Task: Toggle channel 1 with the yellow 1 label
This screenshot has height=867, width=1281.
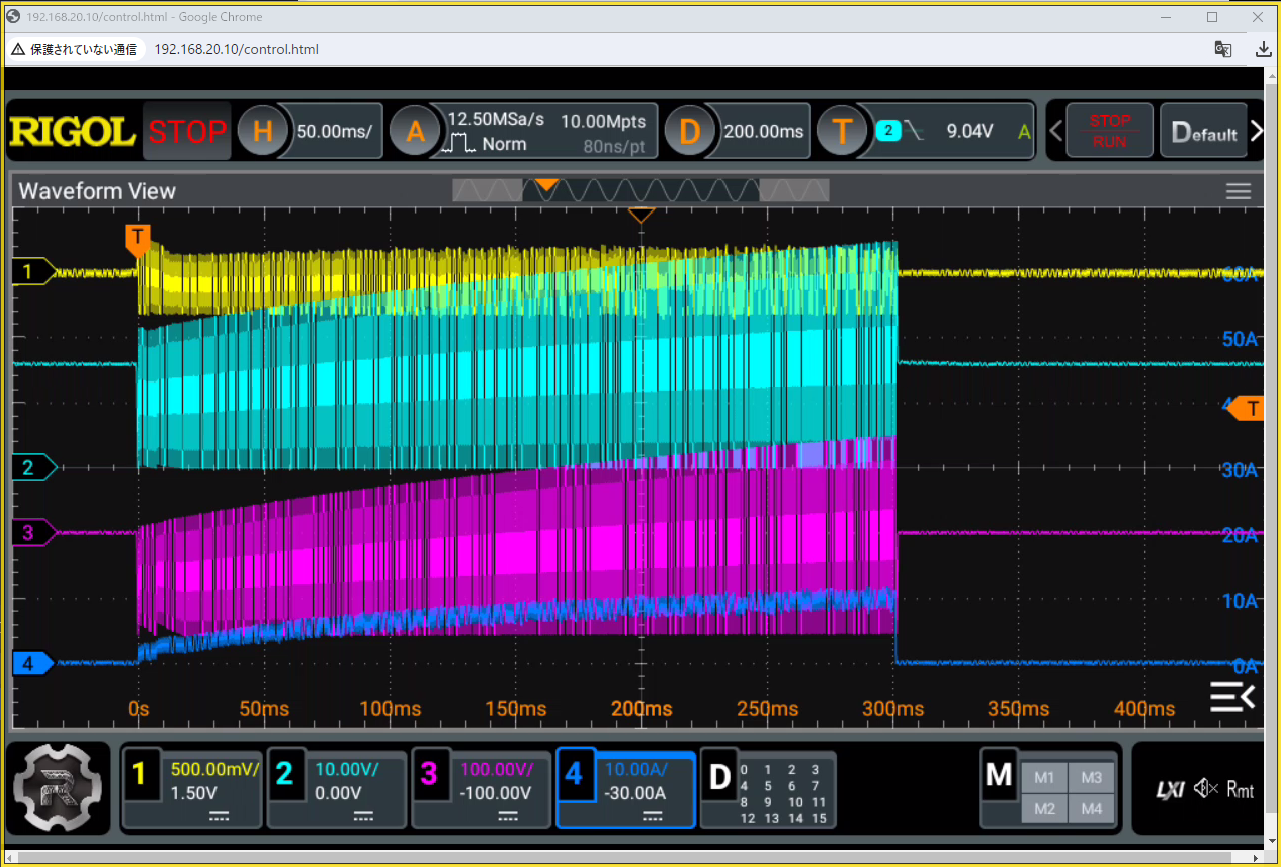Action: pyautogui.click(x=139, y=773)
